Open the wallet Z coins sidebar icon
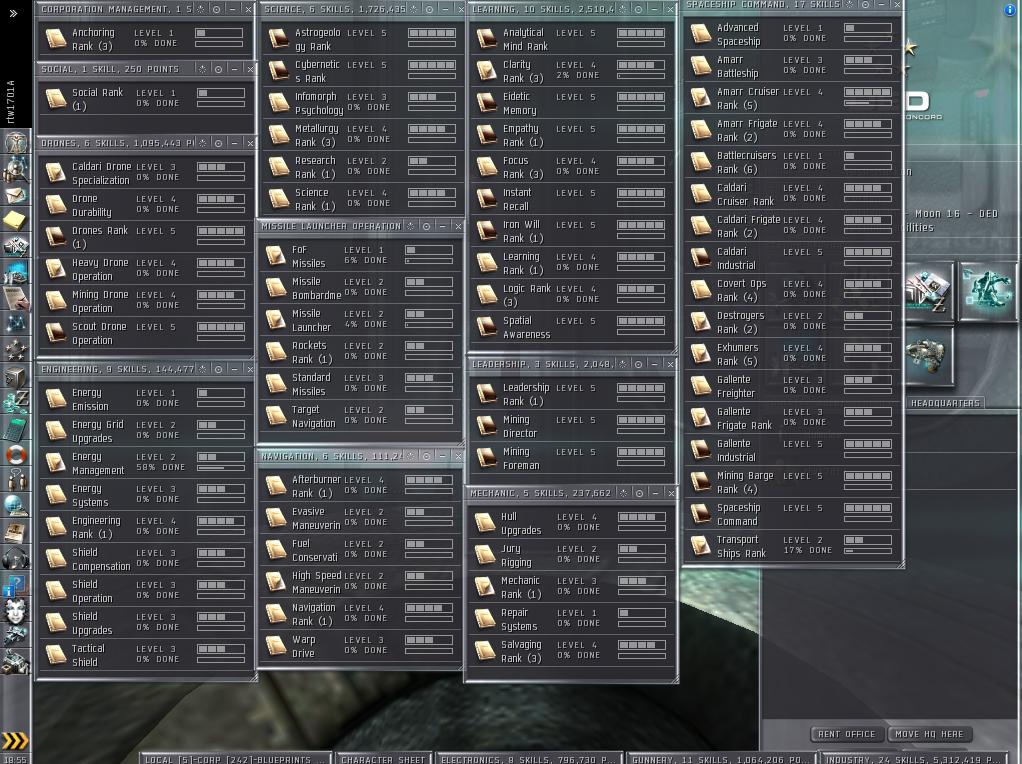This screenshot has height=764, width=1022. (x=16, y=402)
